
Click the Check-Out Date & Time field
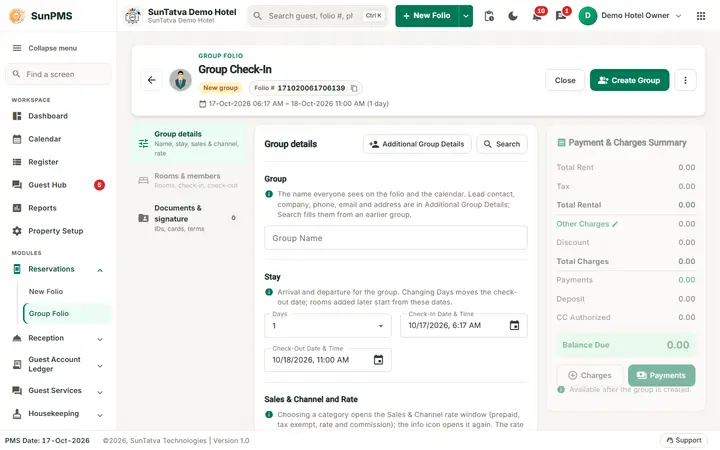(x=328, y=360)
